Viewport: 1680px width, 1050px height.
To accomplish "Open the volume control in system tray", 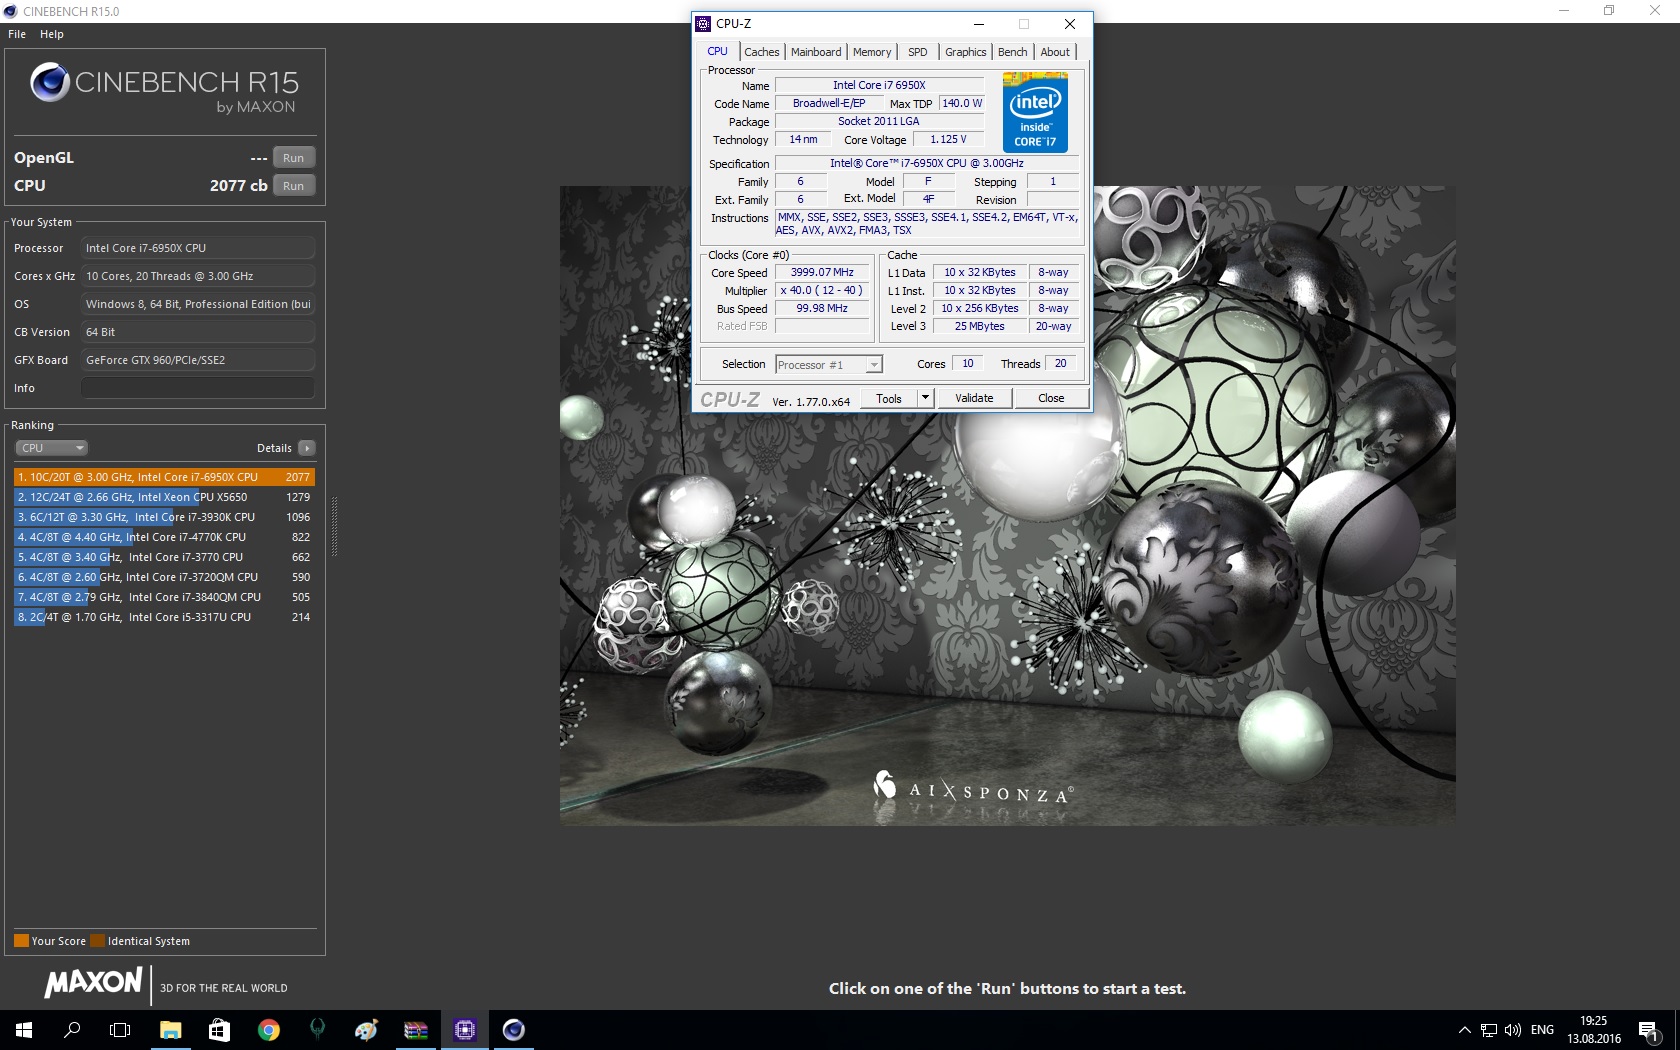I will 1512,1030.
